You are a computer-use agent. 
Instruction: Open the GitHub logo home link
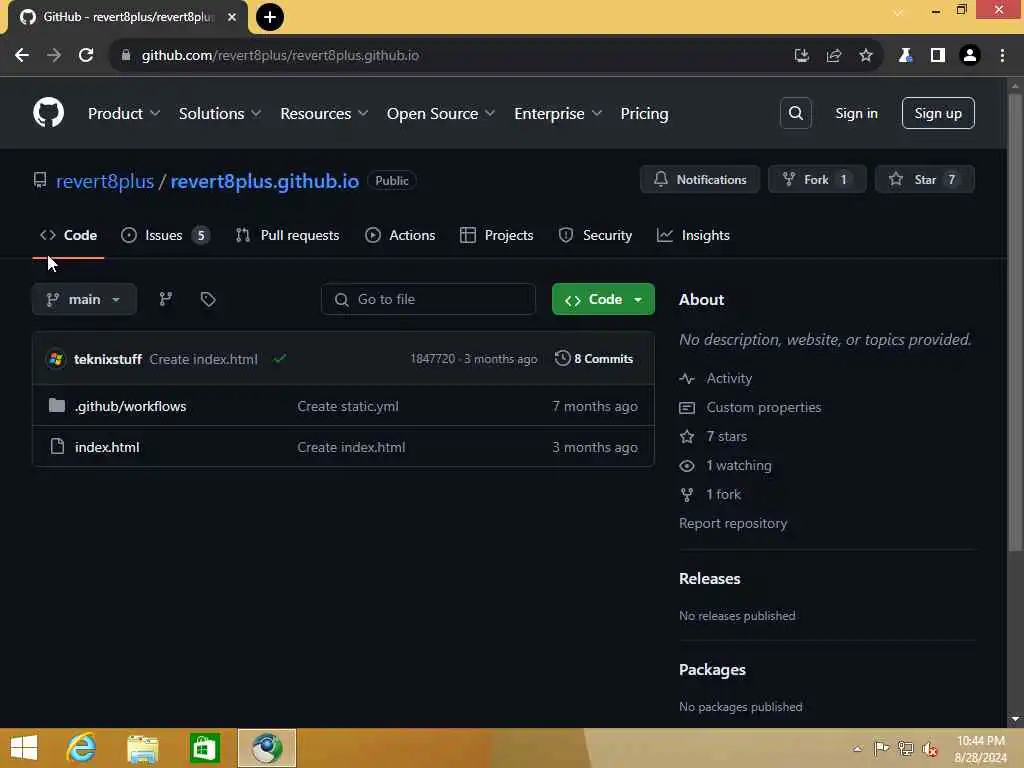(x=48, y=112)
